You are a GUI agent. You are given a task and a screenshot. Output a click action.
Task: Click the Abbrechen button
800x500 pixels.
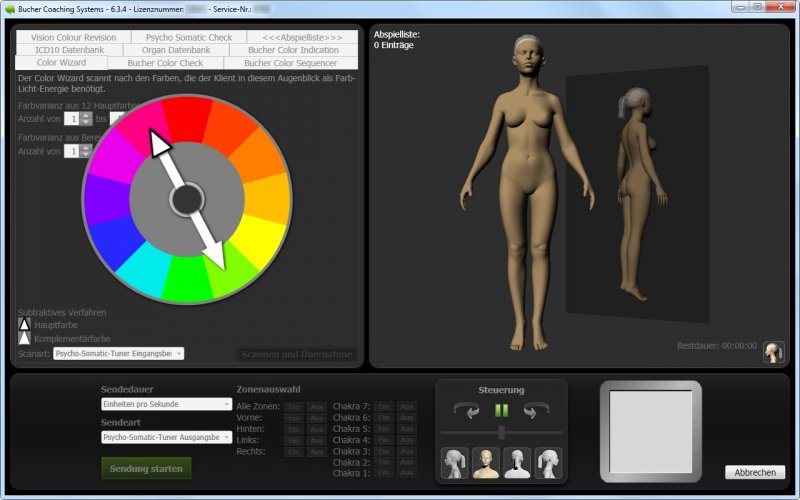coord(755,472)
